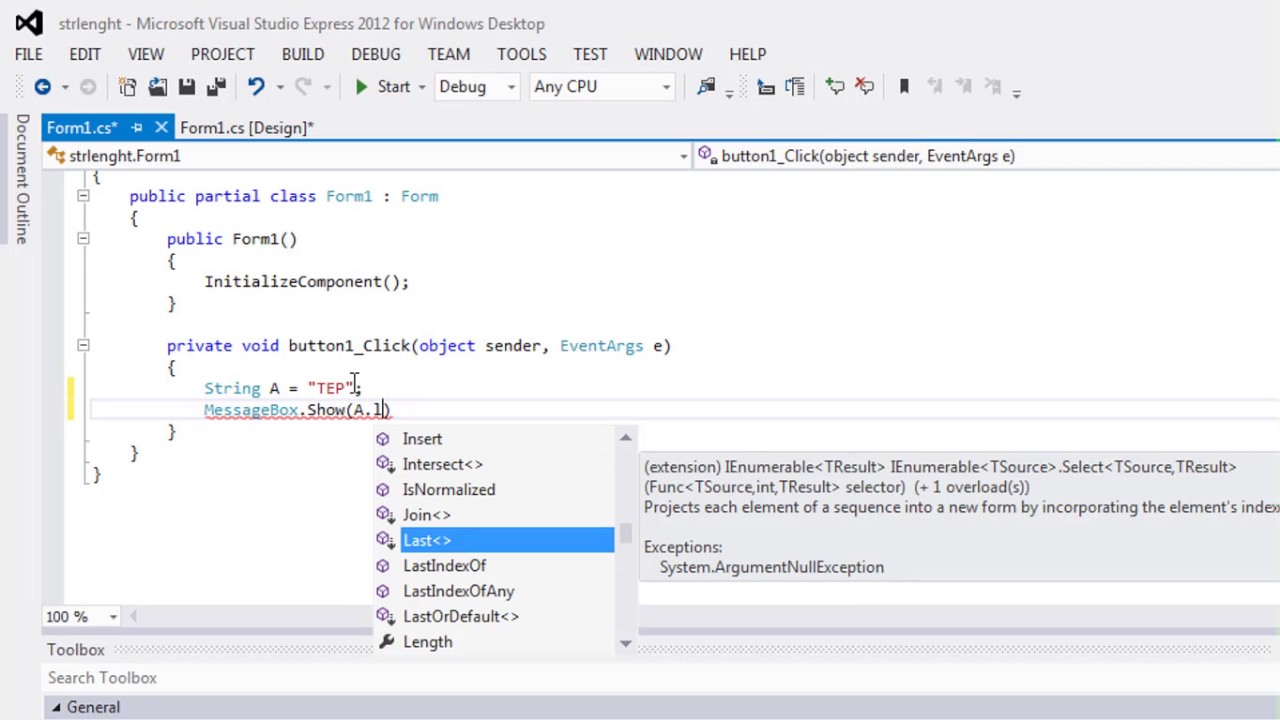1280x720 pixels.
Task: Click the cube icon beside the Insert suggestion
Action: (383, 439)
